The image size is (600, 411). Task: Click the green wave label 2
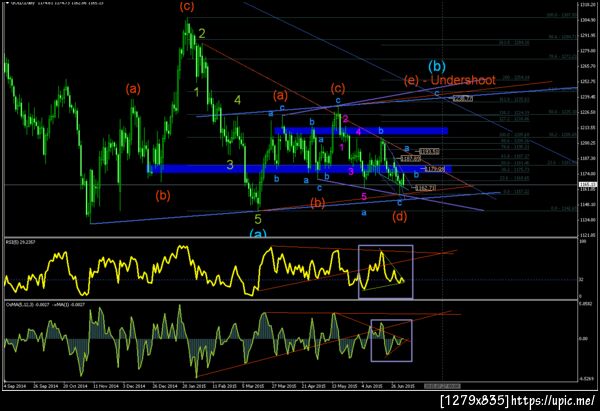202,34
